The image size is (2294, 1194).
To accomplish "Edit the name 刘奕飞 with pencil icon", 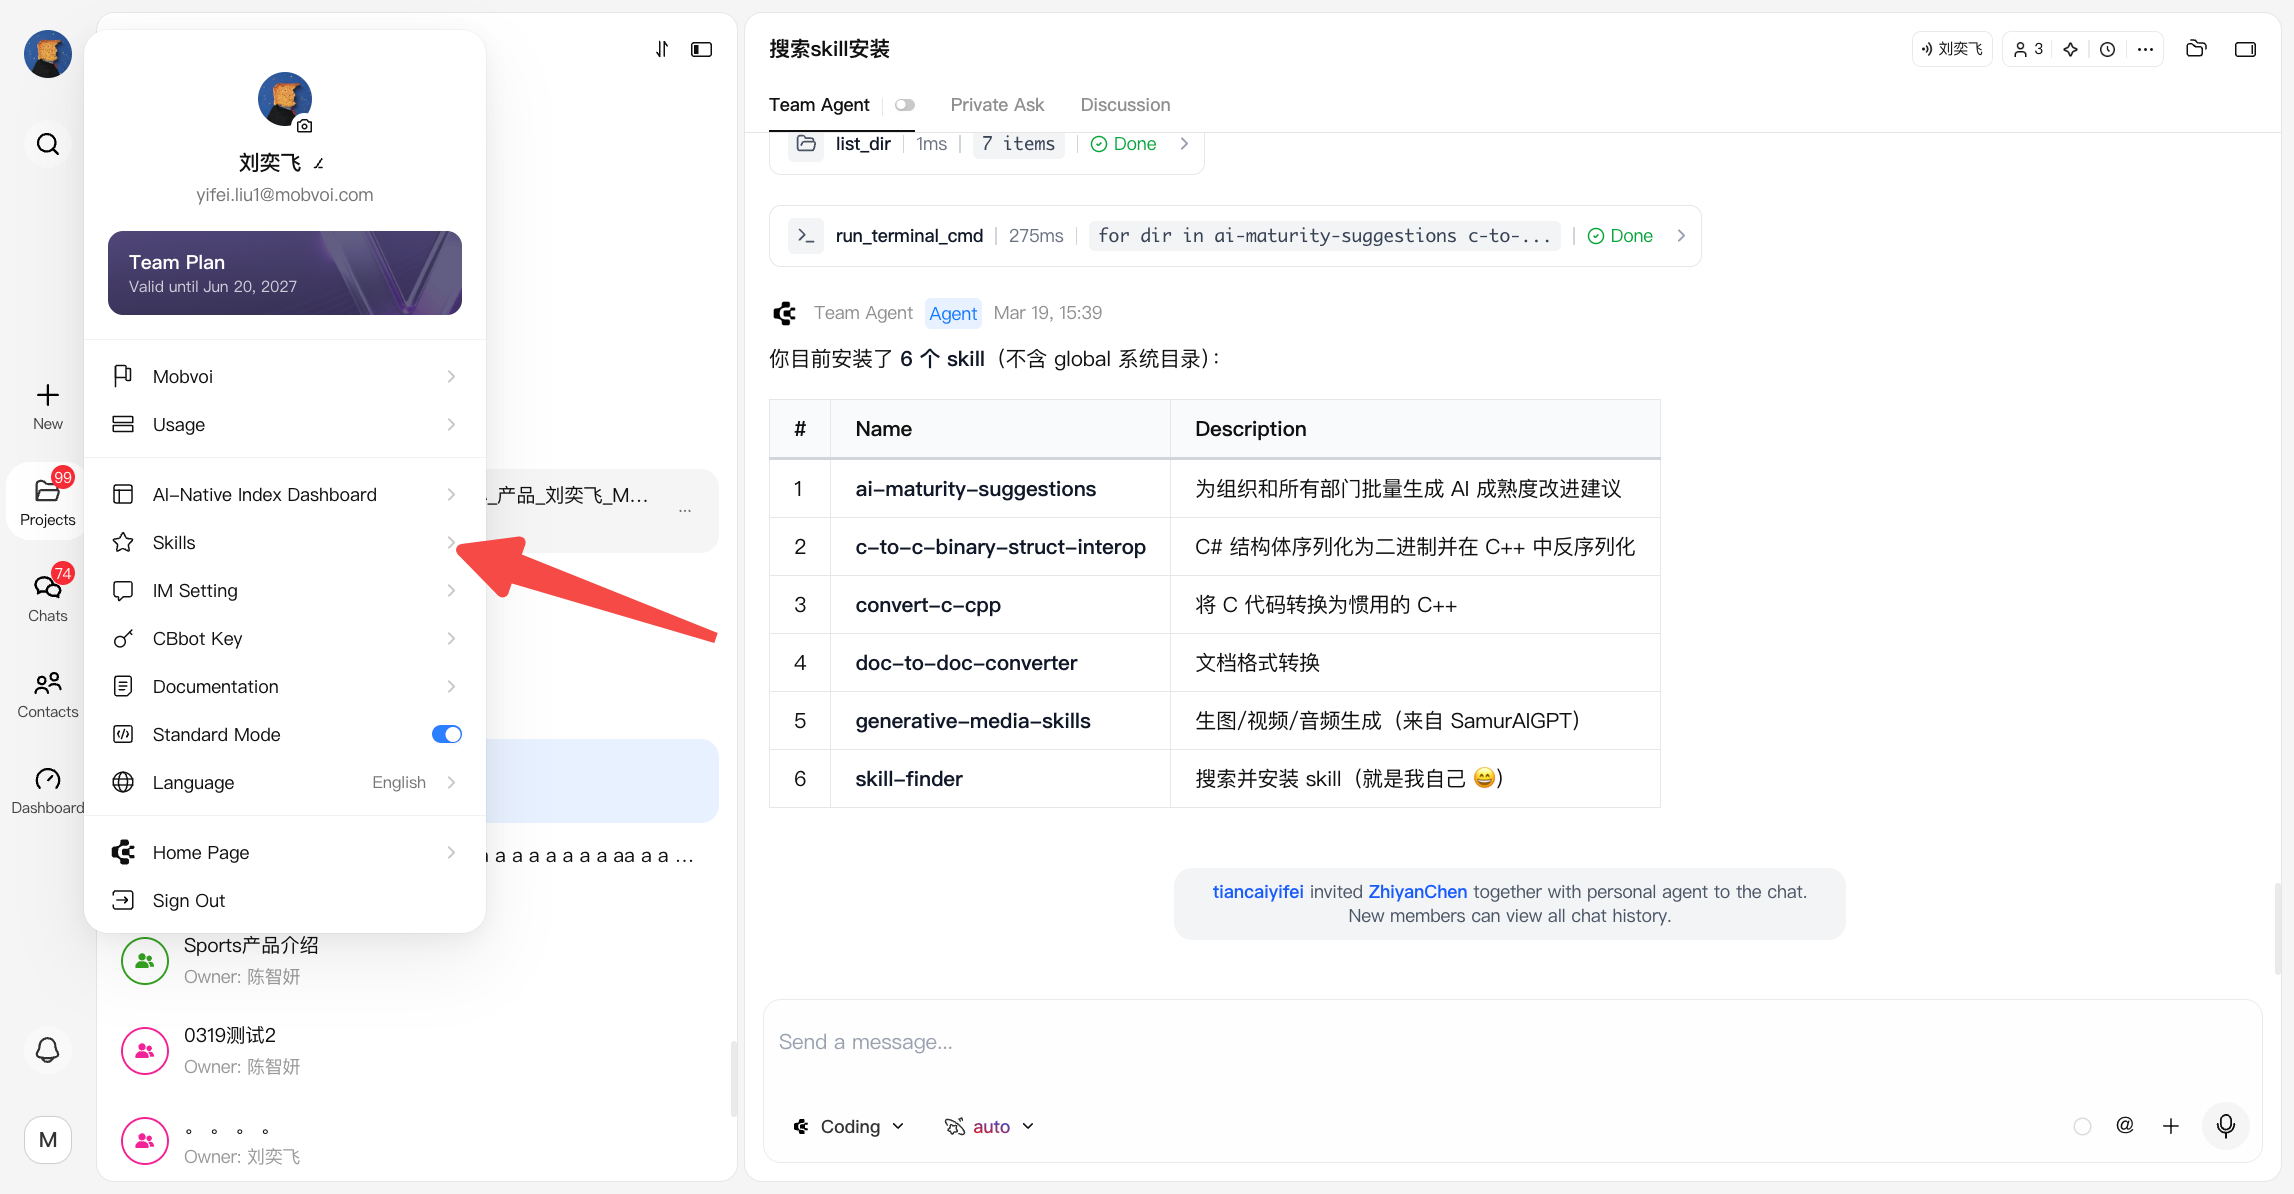I will pos(318,163).
